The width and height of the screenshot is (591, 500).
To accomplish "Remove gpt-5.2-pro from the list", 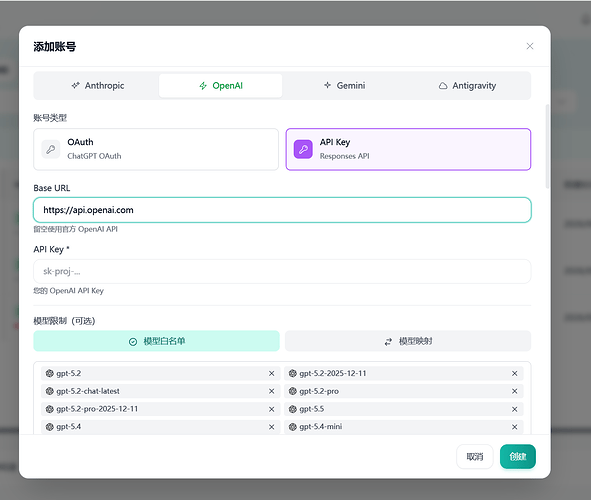I will click(x=514, y=391).
